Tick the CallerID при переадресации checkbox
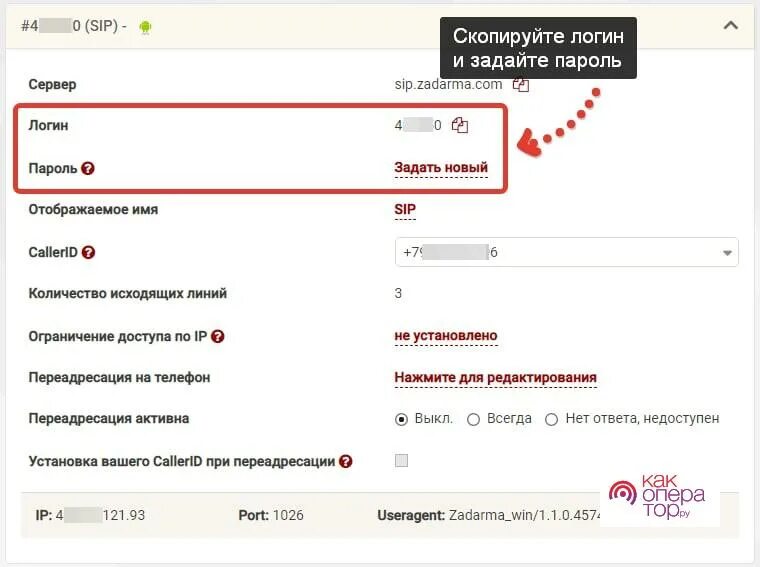Image resolution: width=760 pixels, height=567 pixels. coord(401,460)
